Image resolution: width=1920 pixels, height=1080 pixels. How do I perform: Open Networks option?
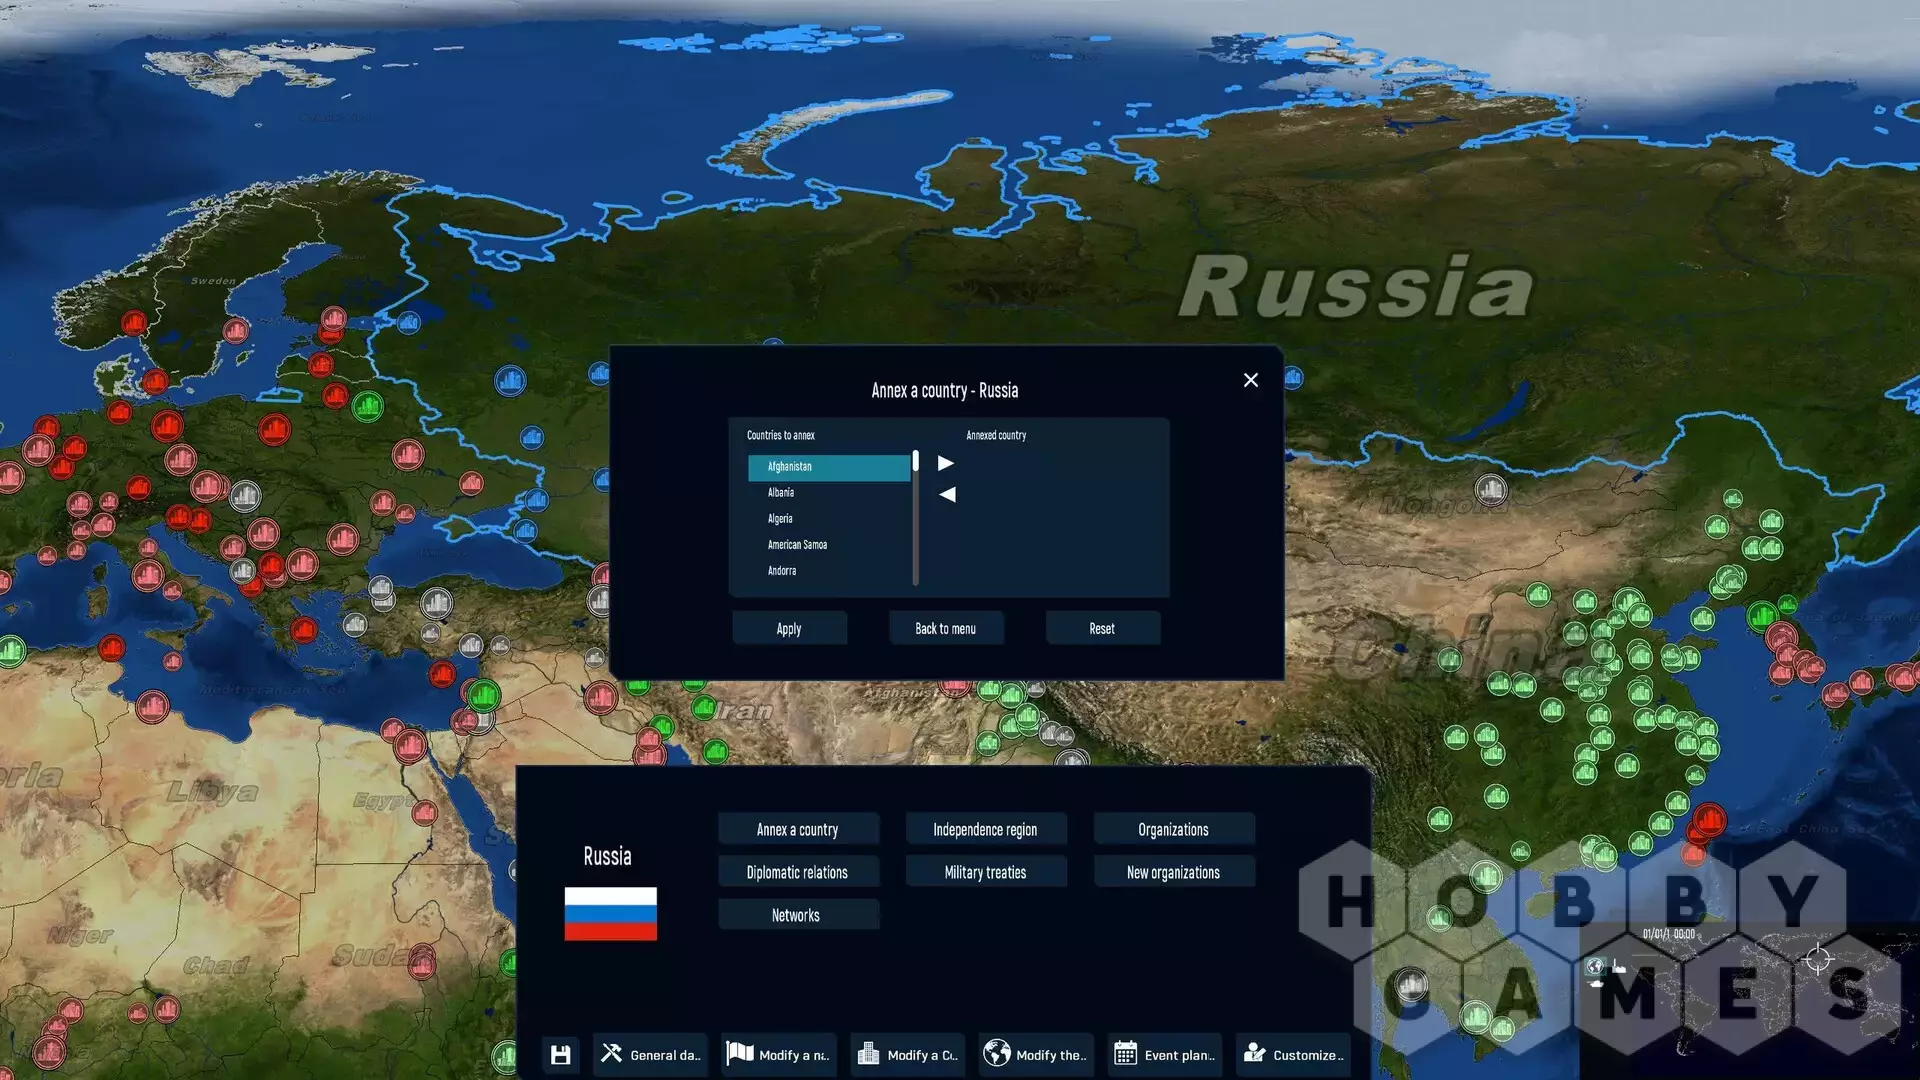click(x=798, y=915)
